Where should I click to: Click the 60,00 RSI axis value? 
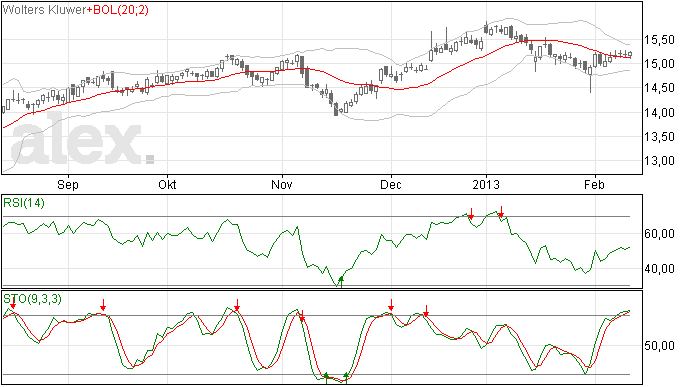[659, 234]
